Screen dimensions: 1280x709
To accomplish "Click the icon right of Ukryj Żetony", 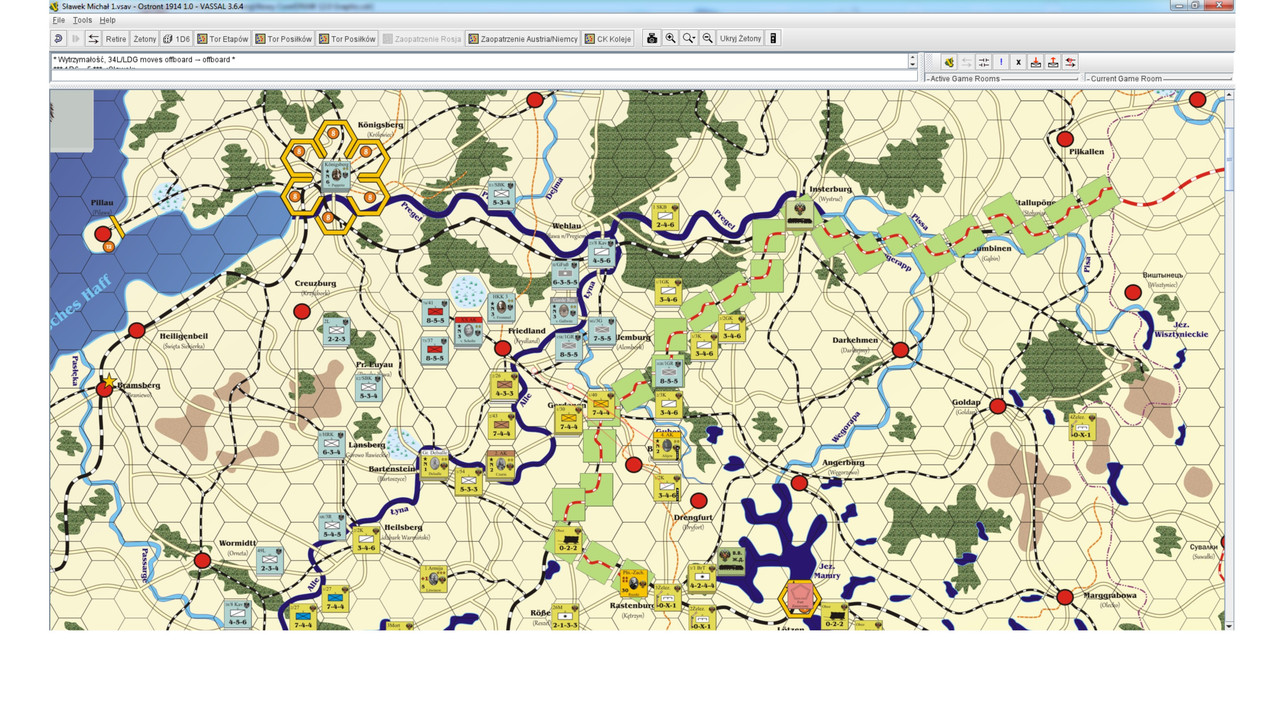I will tap(773, 39).
